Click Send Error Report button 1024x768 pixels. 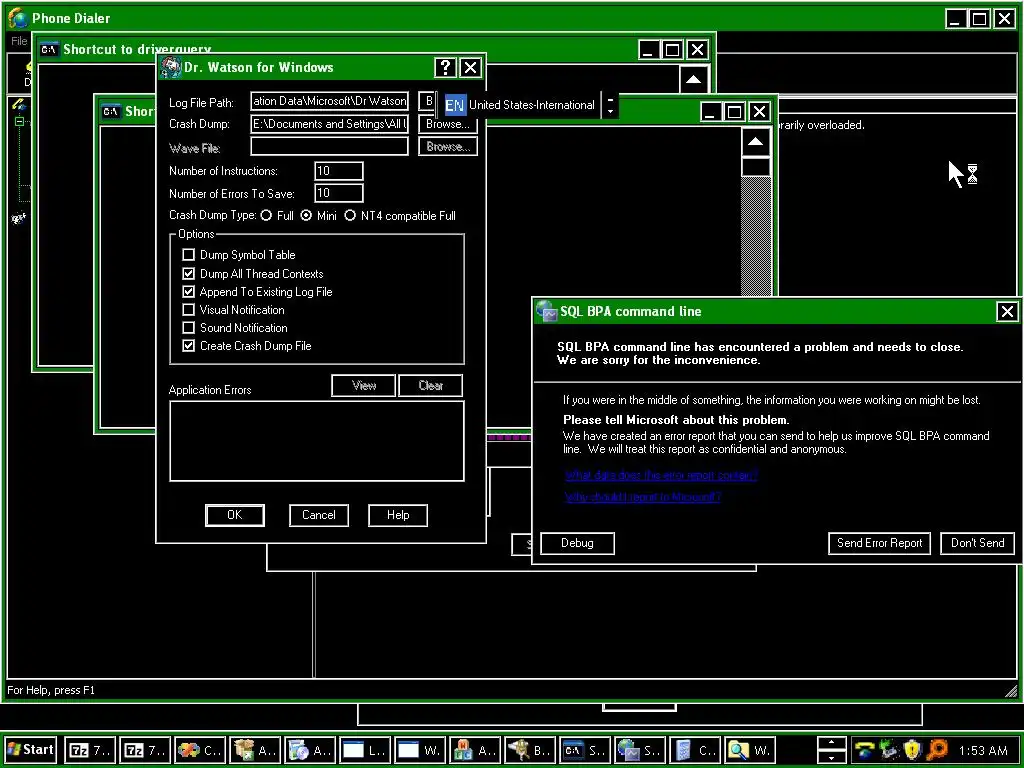[x=880, y=543]
